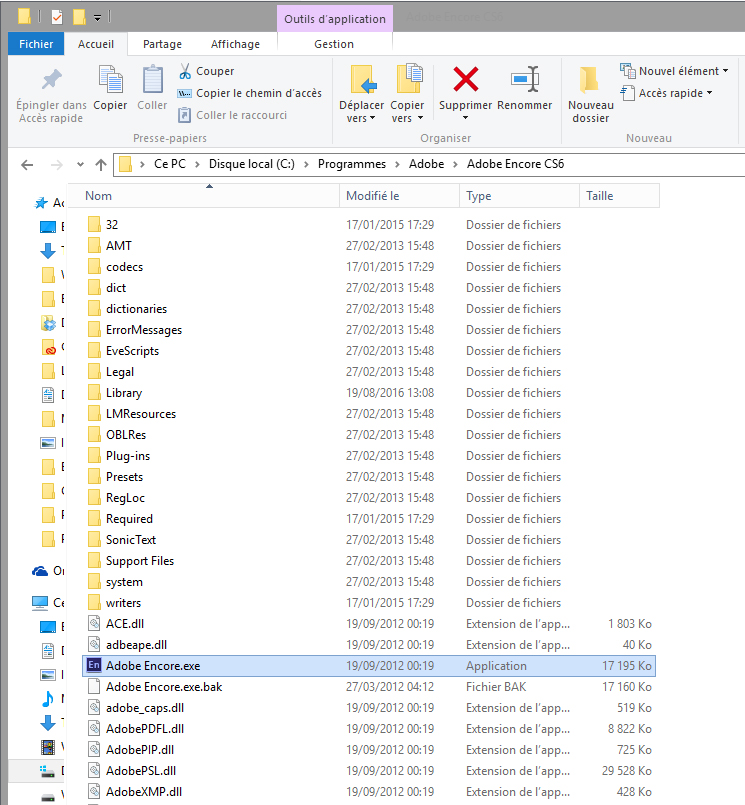Viewport: 745px width, 805px height.
Task: Click the Coller clipboard icon
Action: pos(152,80)
